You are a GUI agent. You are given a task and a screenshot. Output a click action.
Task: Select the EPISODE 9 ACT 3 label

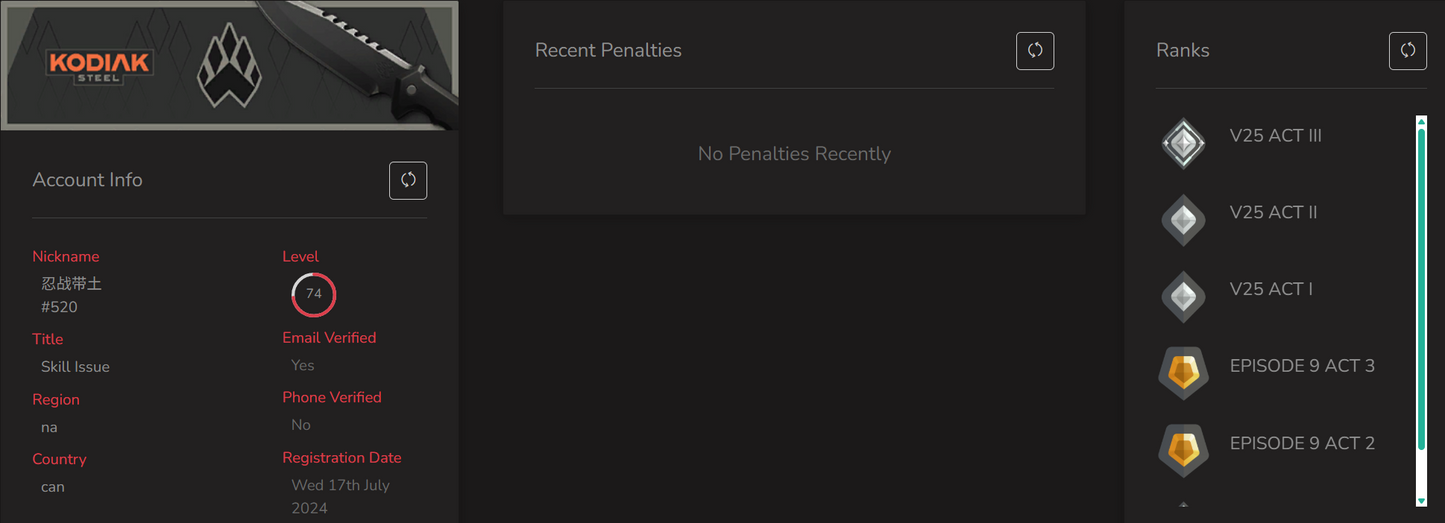[1302, 366]
